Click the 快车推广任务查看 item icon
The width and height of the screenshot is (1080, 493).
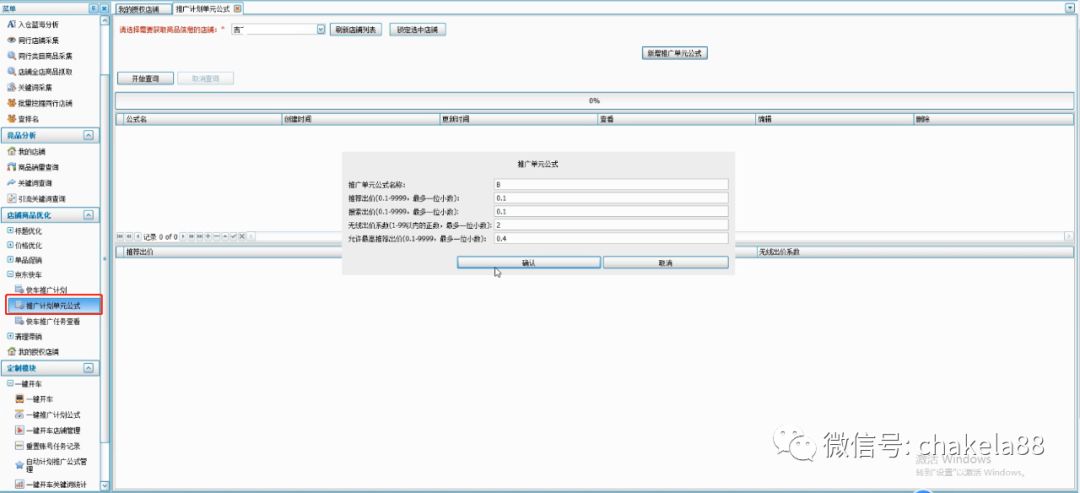click(x=19, y=321)
